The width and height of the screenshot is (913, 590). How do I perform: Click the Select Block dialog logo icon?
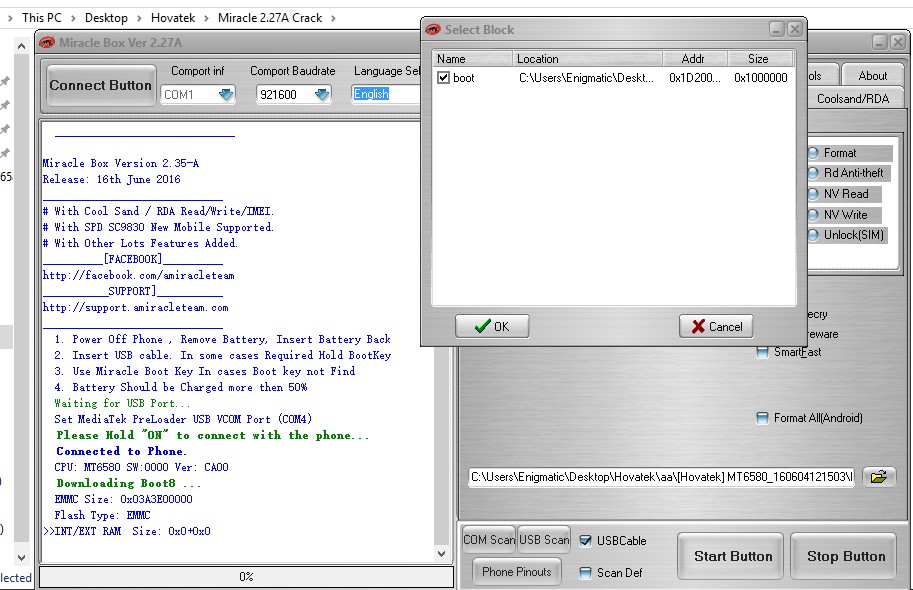tap(433, 30)
